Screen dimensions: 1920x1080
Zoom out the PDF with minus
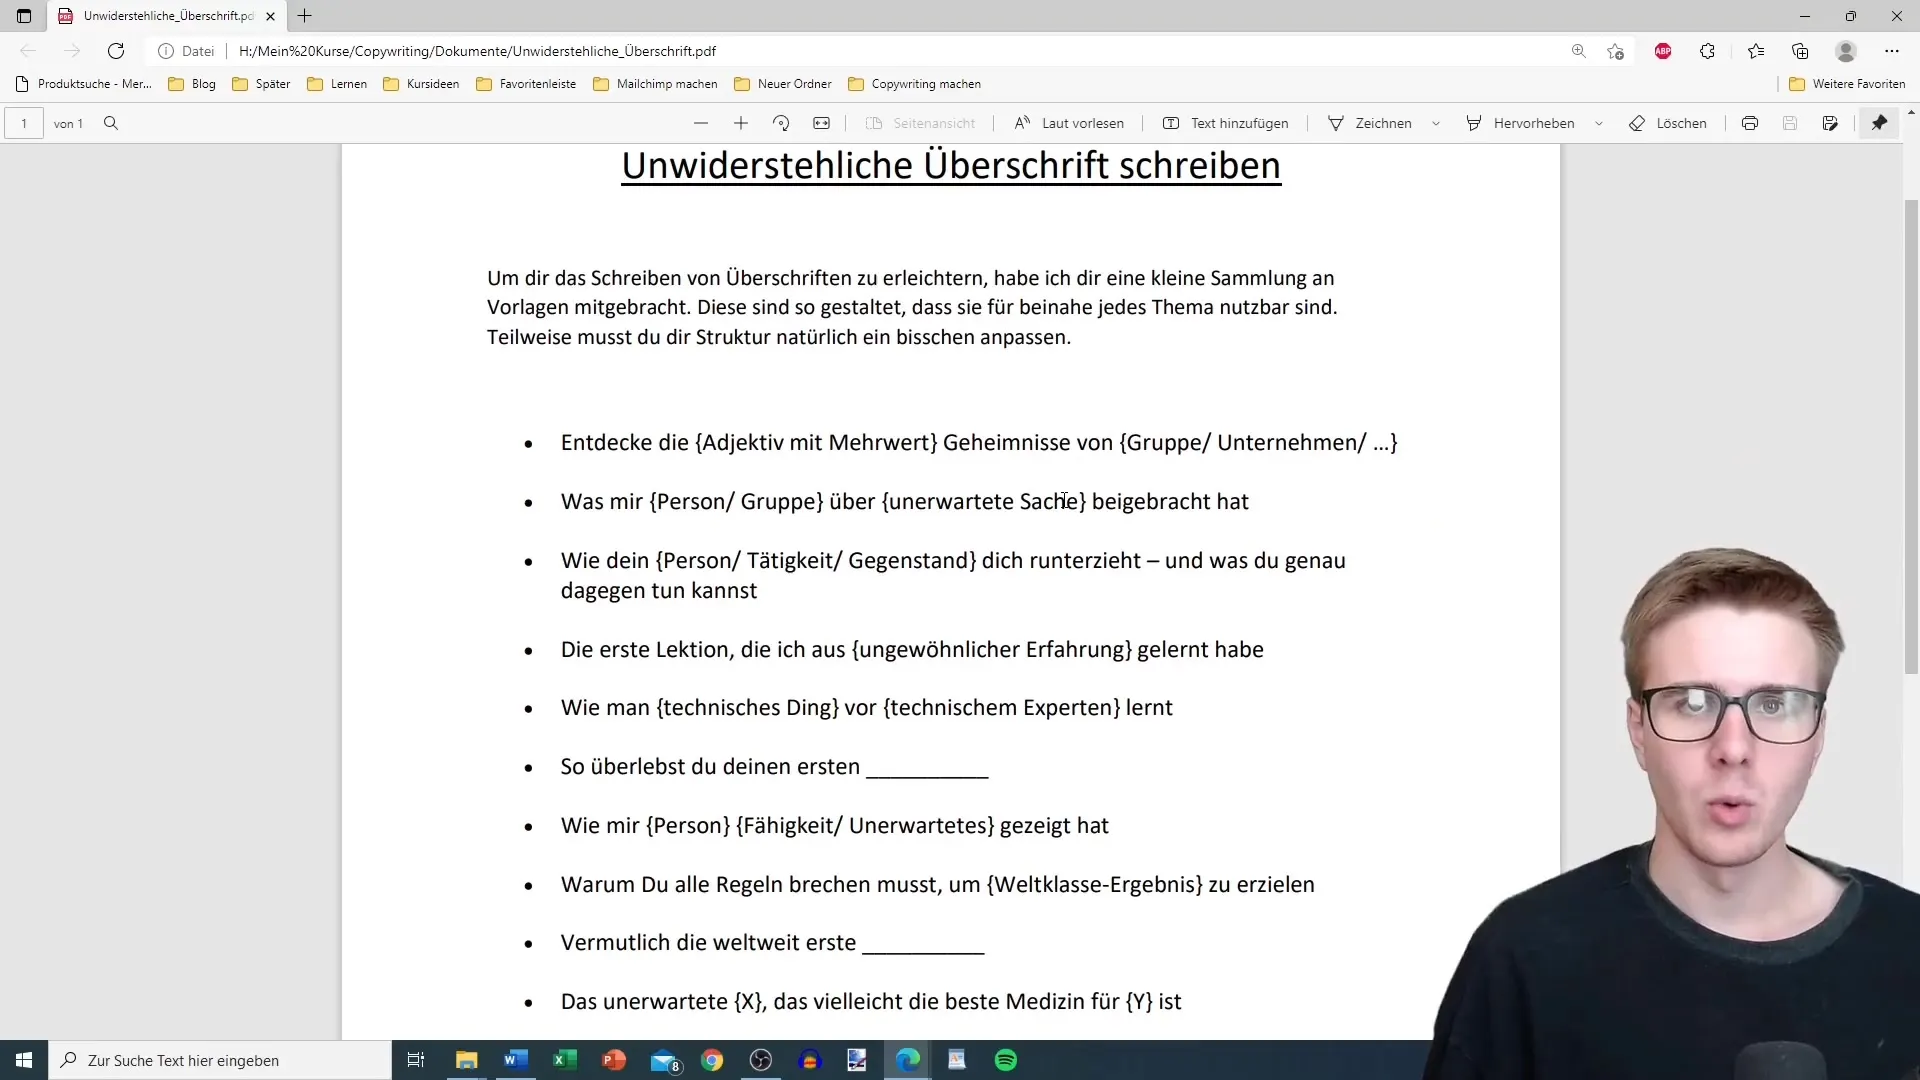point(701,123)
